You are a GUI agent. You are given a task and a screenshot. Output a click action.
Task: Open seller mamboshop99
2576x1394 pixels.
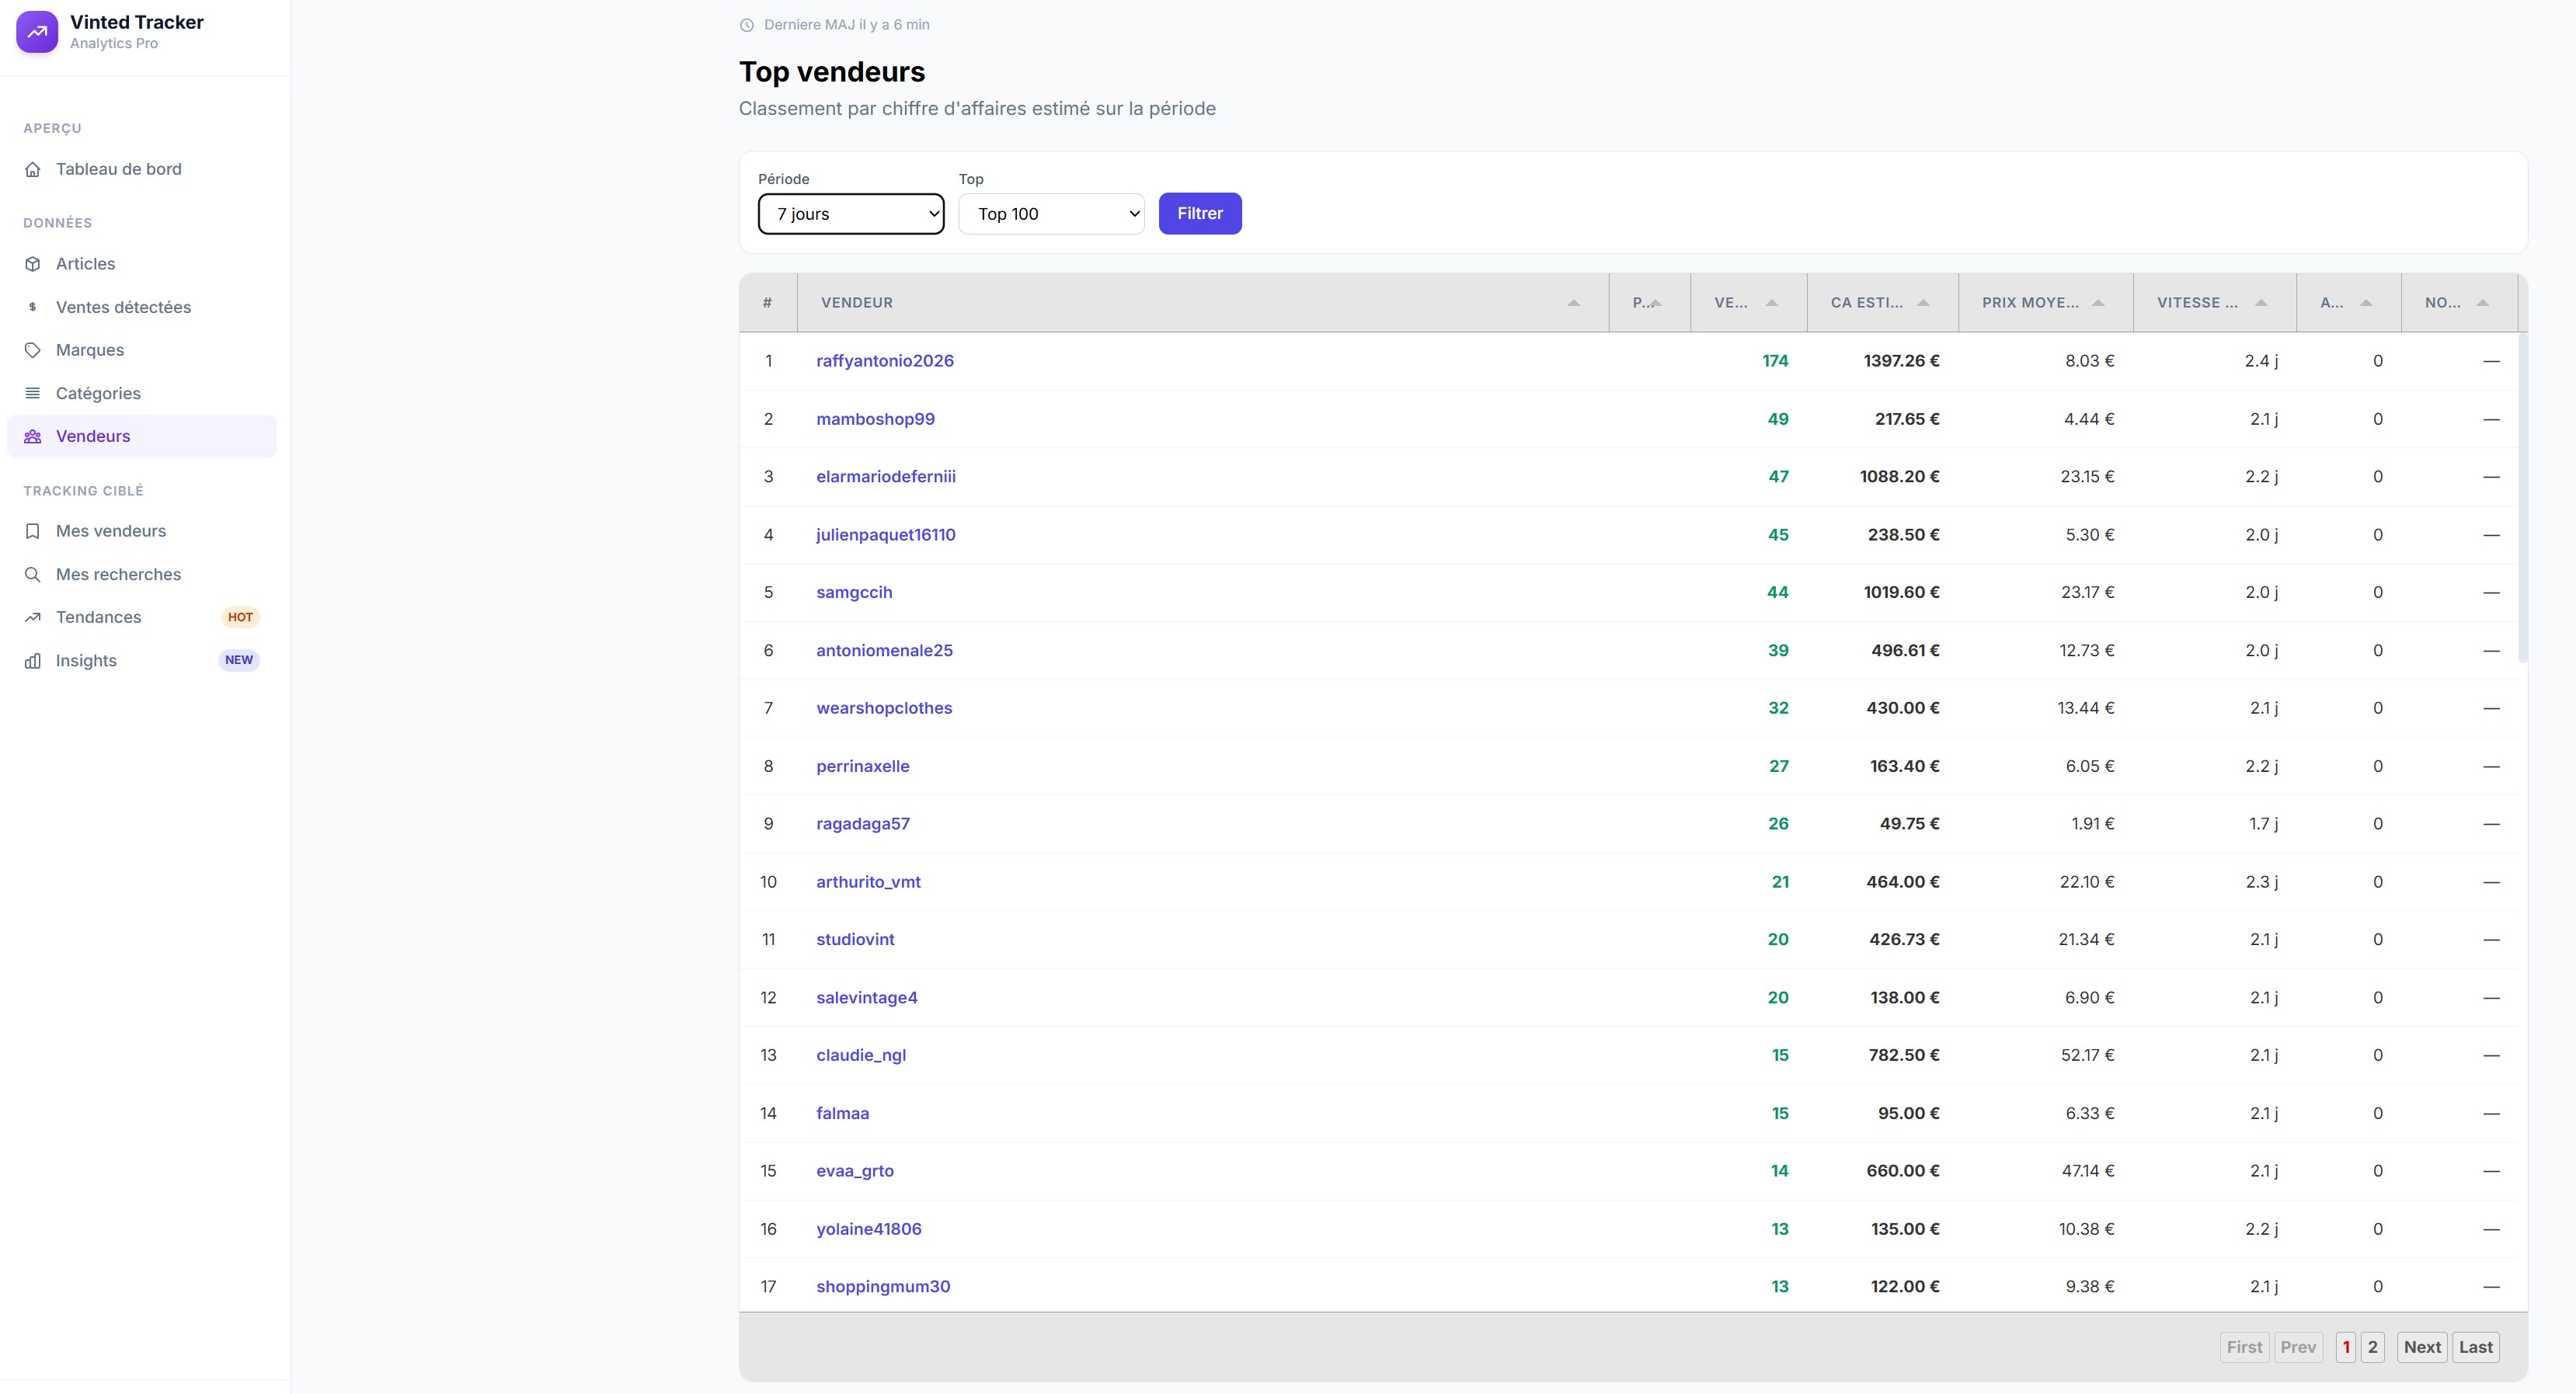point(875,419)
